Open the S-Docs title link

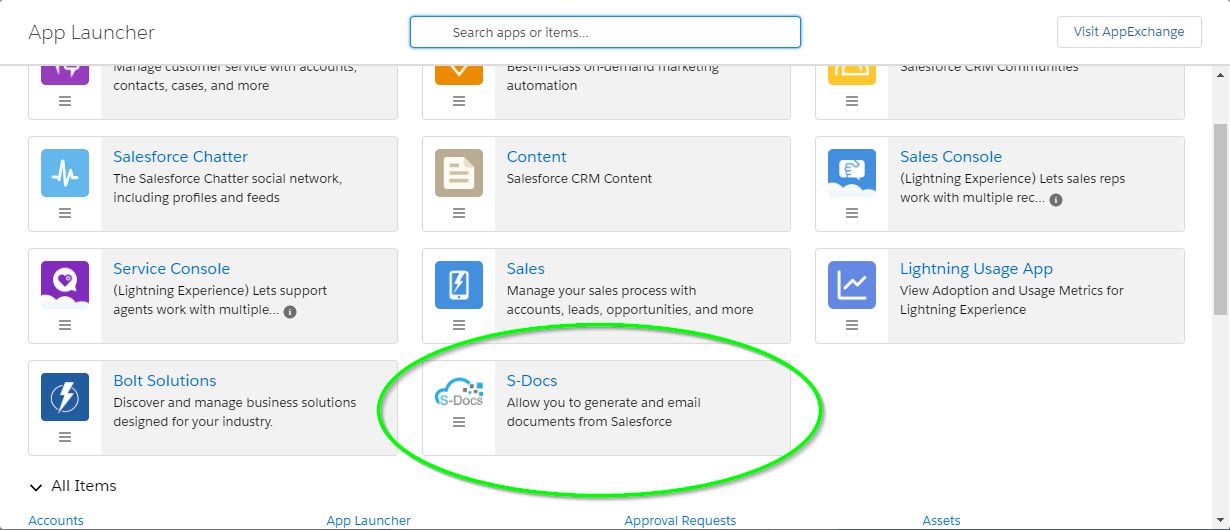tap(532, 381)
